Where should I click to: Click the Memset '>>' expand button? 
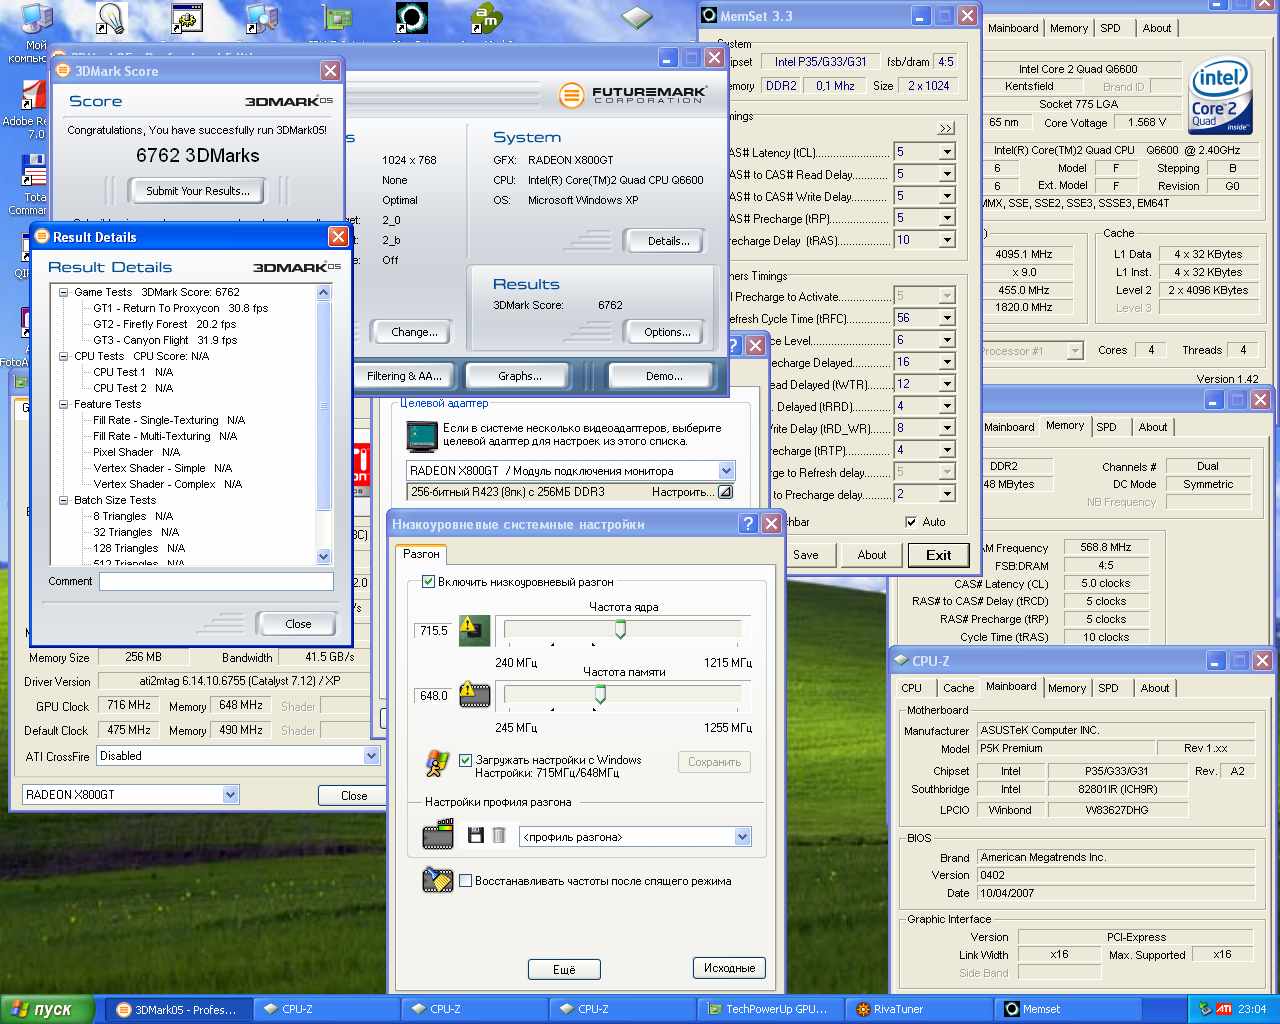pyautogui.click(x=946, y=128)
